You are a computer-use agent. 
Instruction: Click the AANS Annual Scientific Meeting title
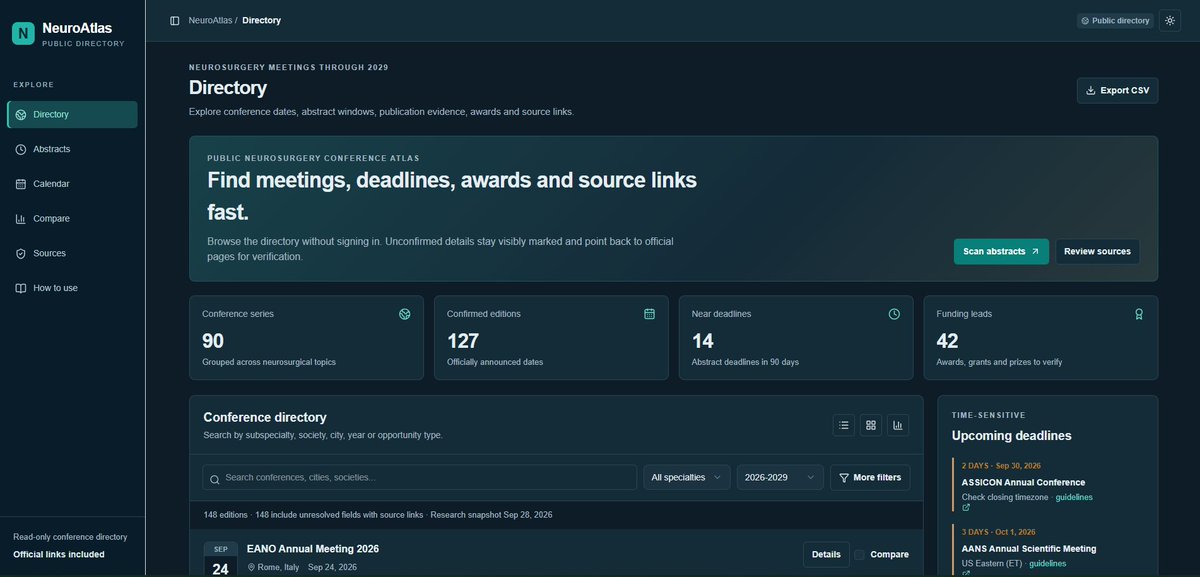1029,548
